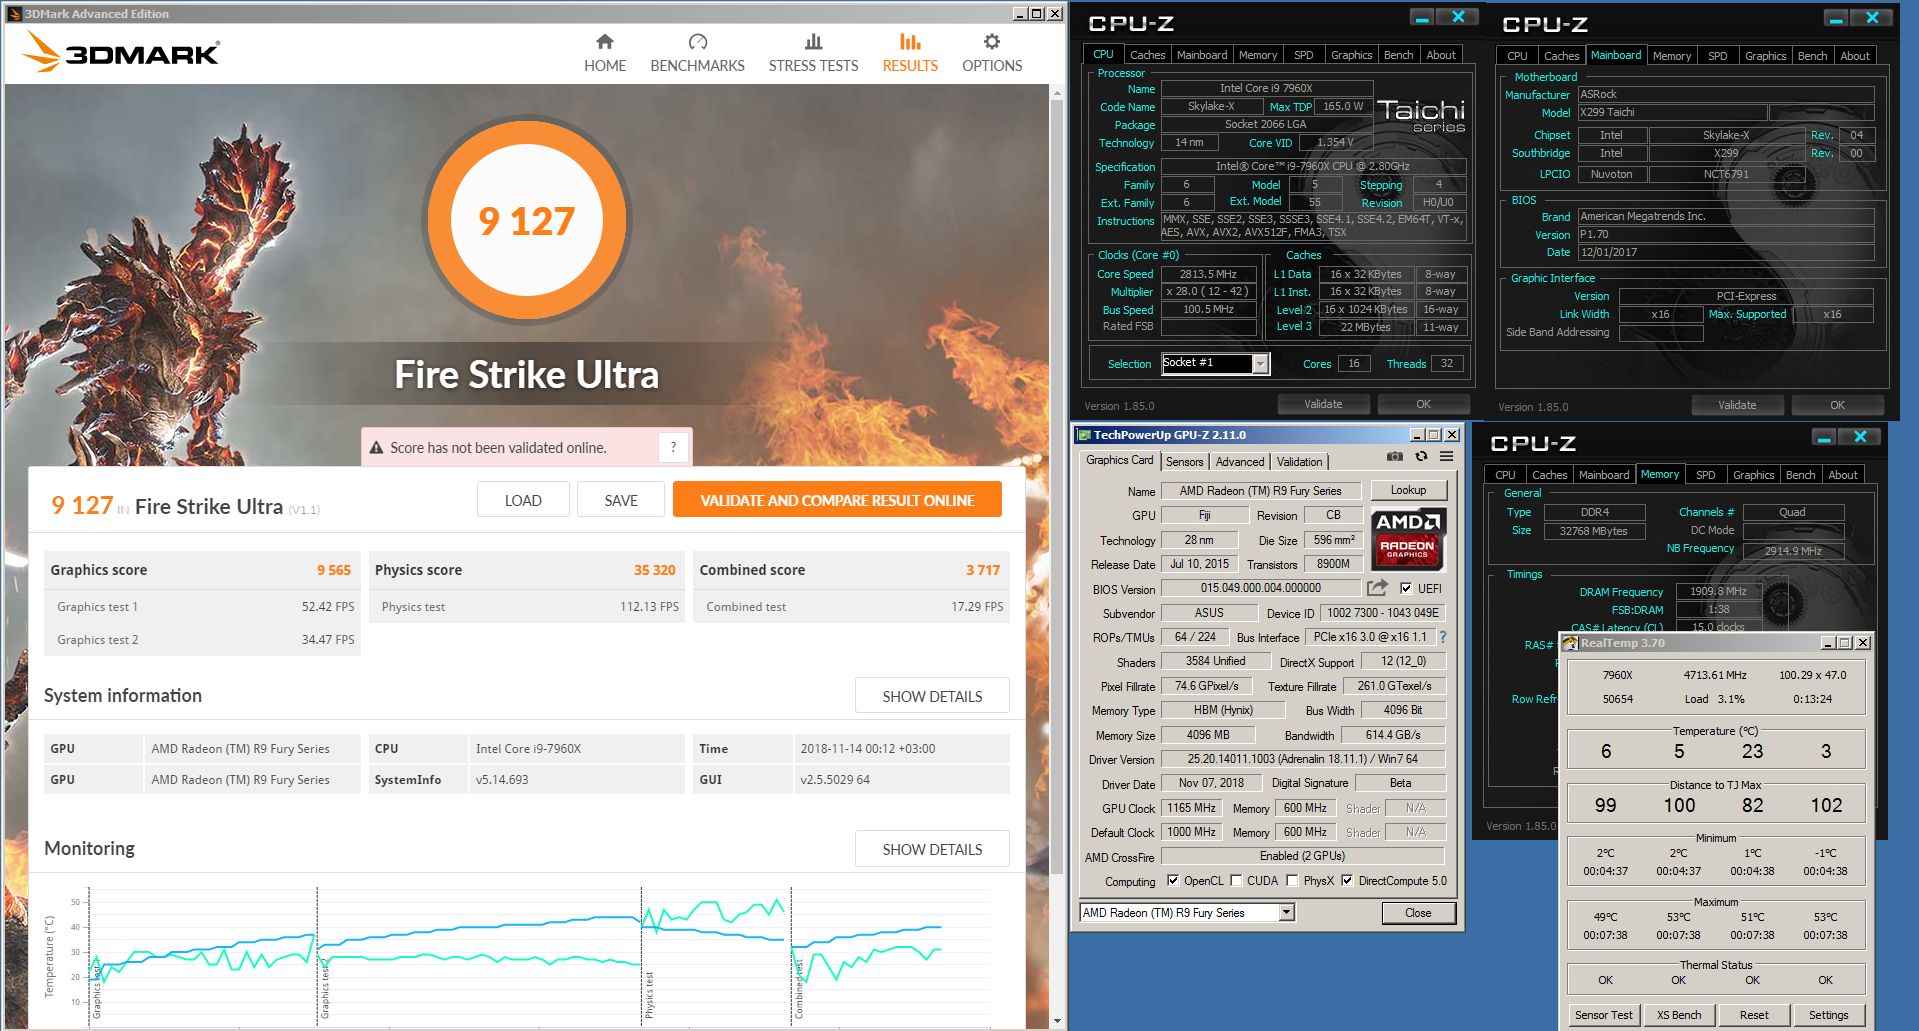This screenshot has width=1919, height=1031.
Task: Click Graphics test 2 FPS row
Action: (x=203, y=640)
